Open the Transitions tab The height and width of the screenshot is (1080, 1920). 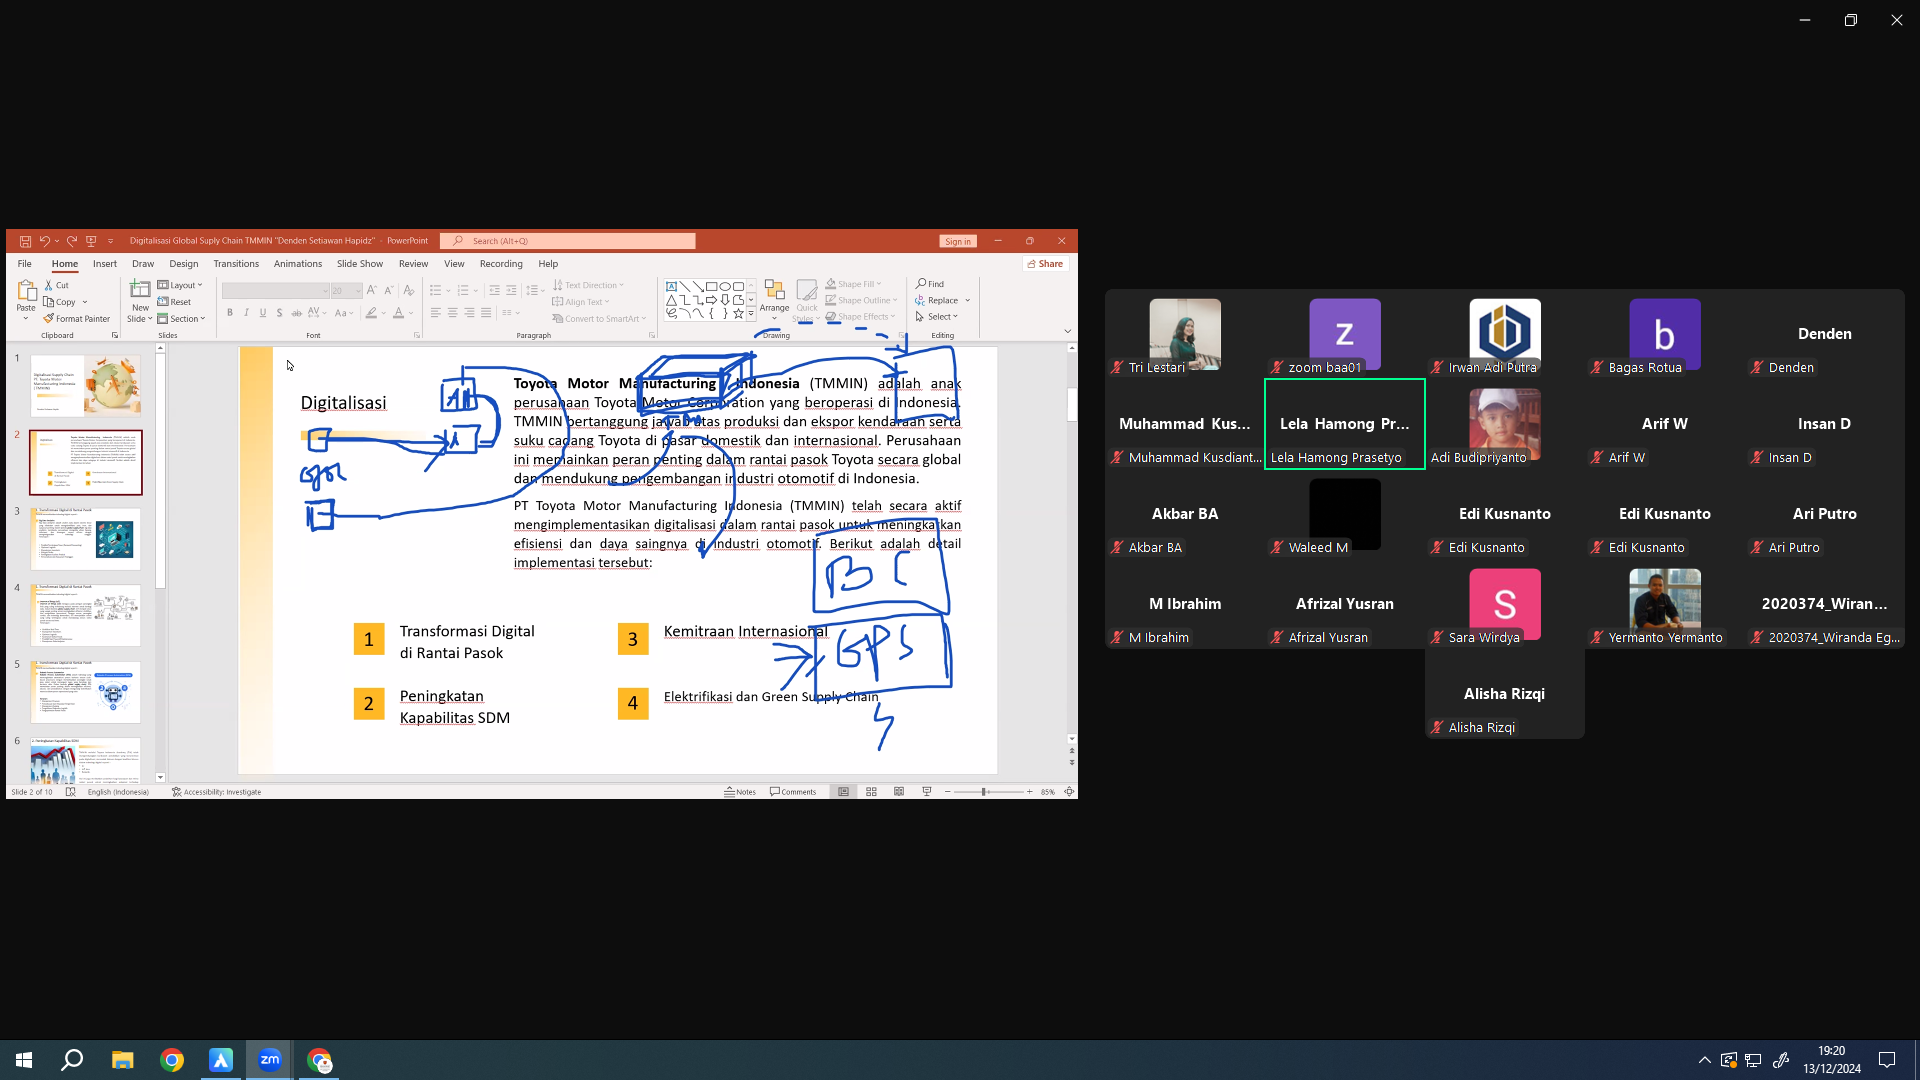236,264
